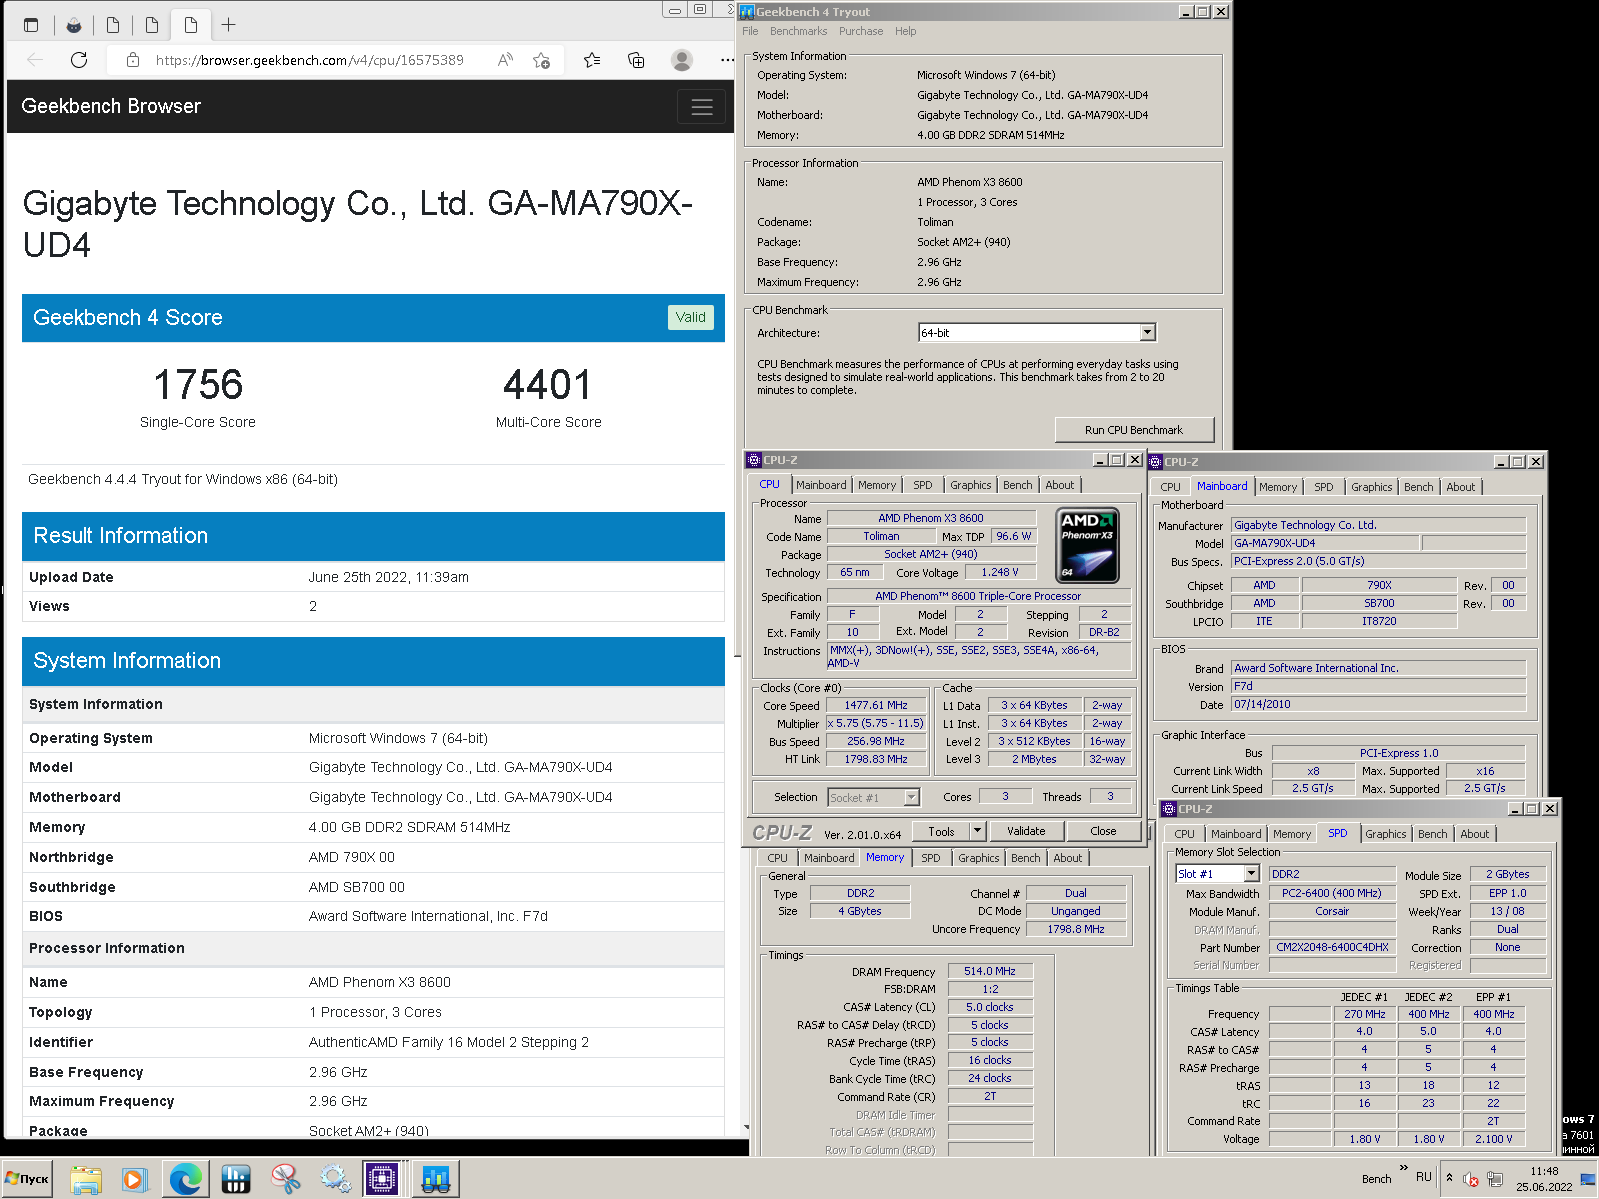Launch Windows Media Player from taskbar

[x=134, y=1180]
